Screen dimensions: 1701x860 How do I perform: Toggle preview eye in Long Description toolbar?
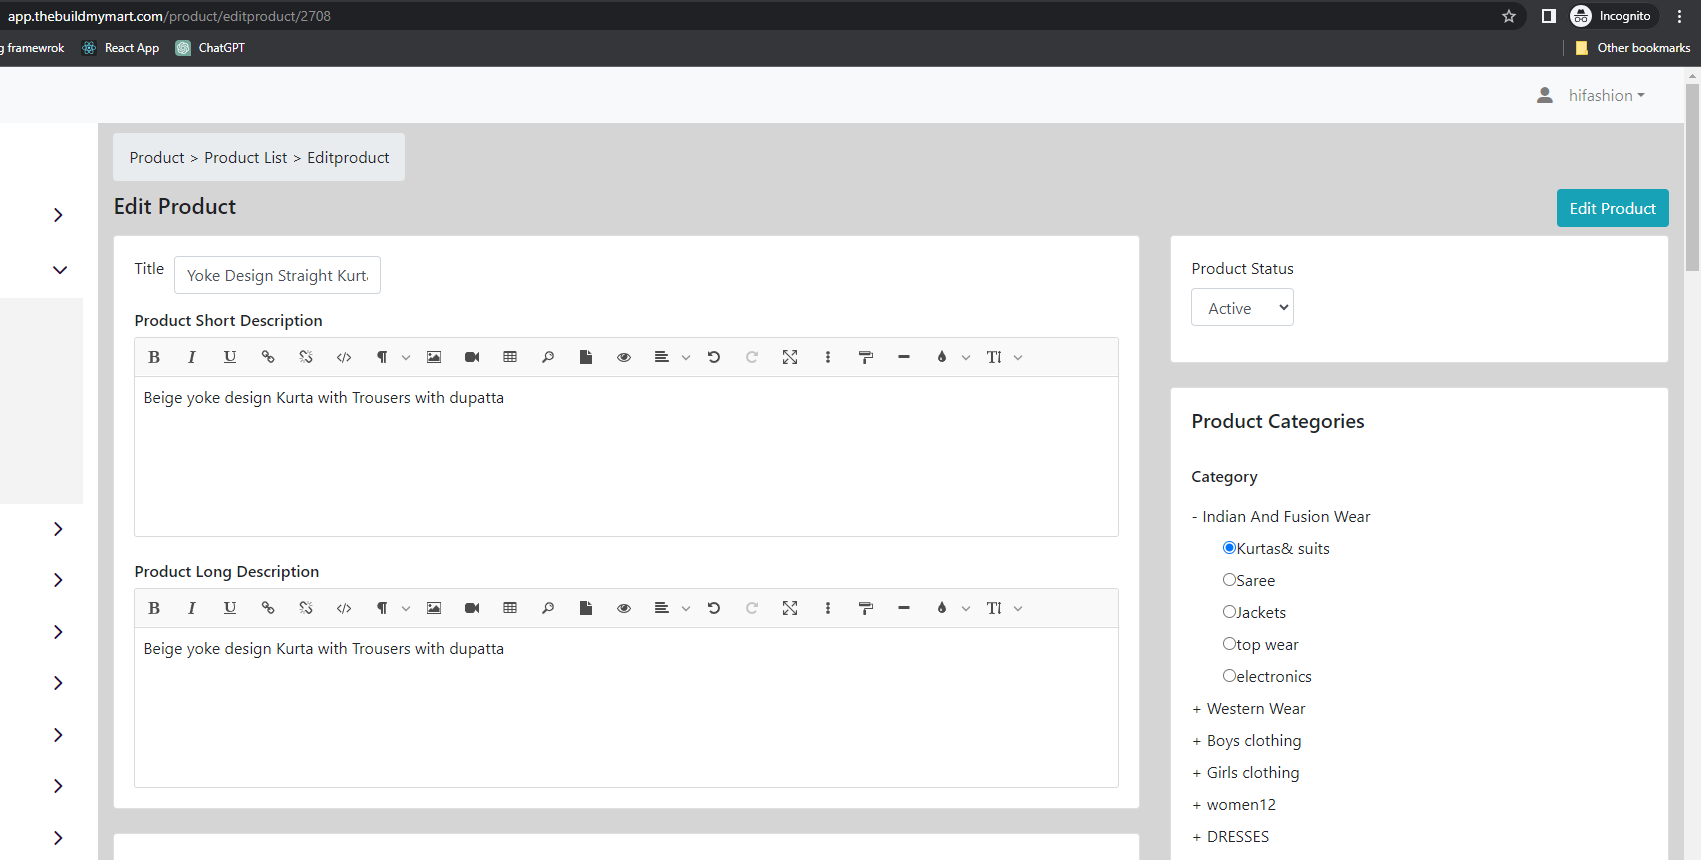(624, 608)
